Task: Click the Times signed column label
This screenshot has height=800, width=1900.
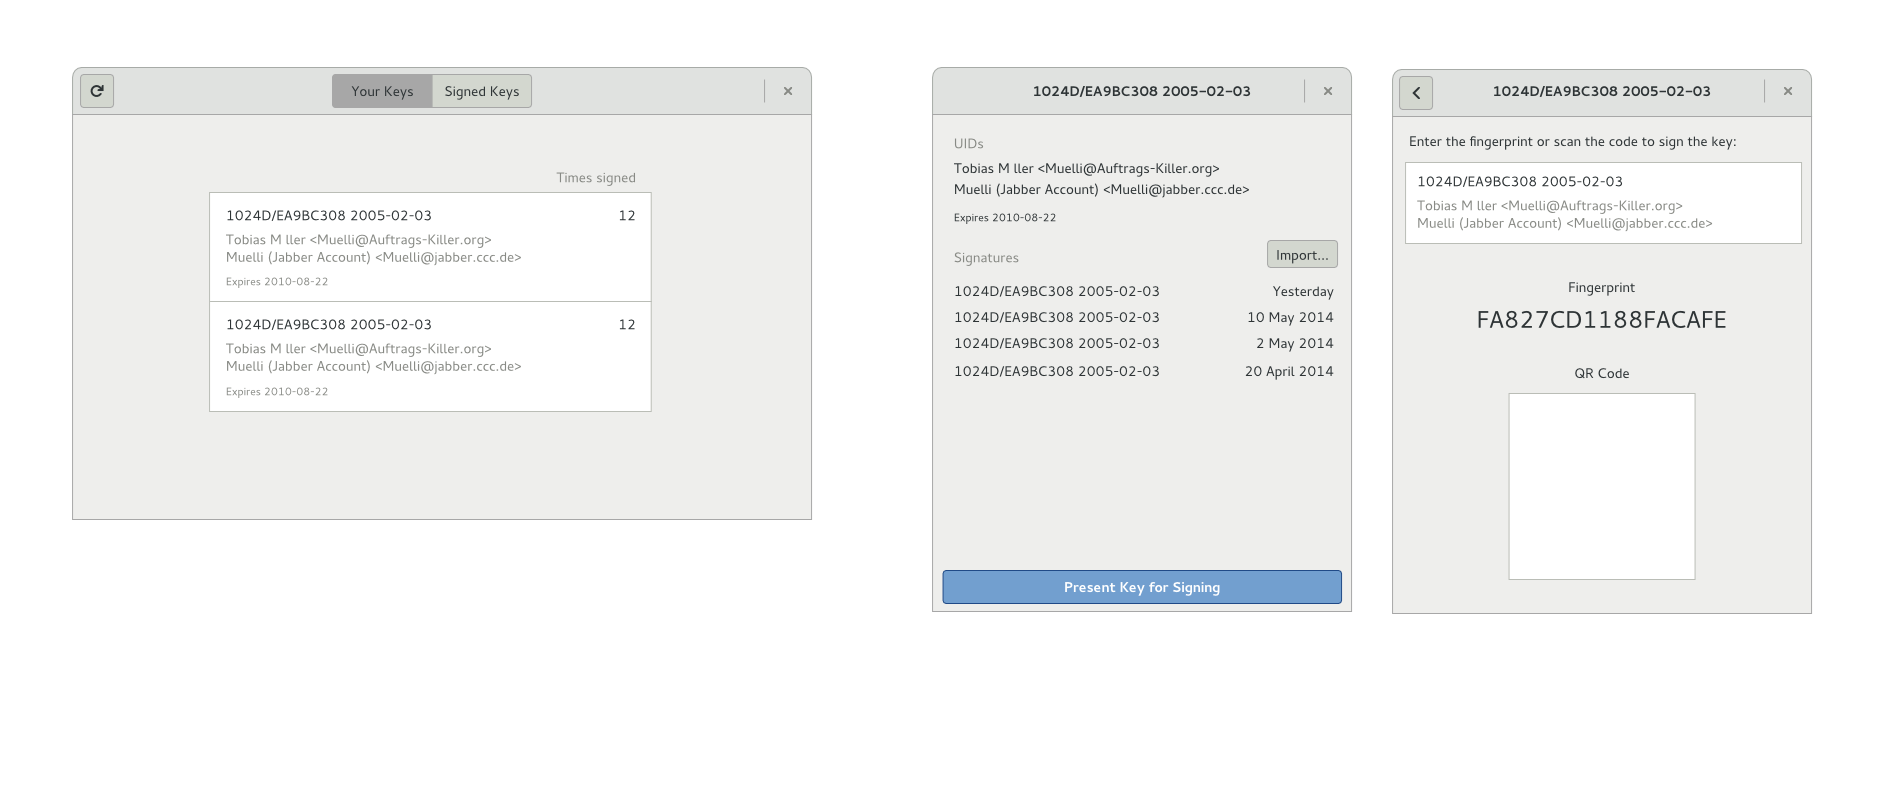Action: tap(596, 178)
